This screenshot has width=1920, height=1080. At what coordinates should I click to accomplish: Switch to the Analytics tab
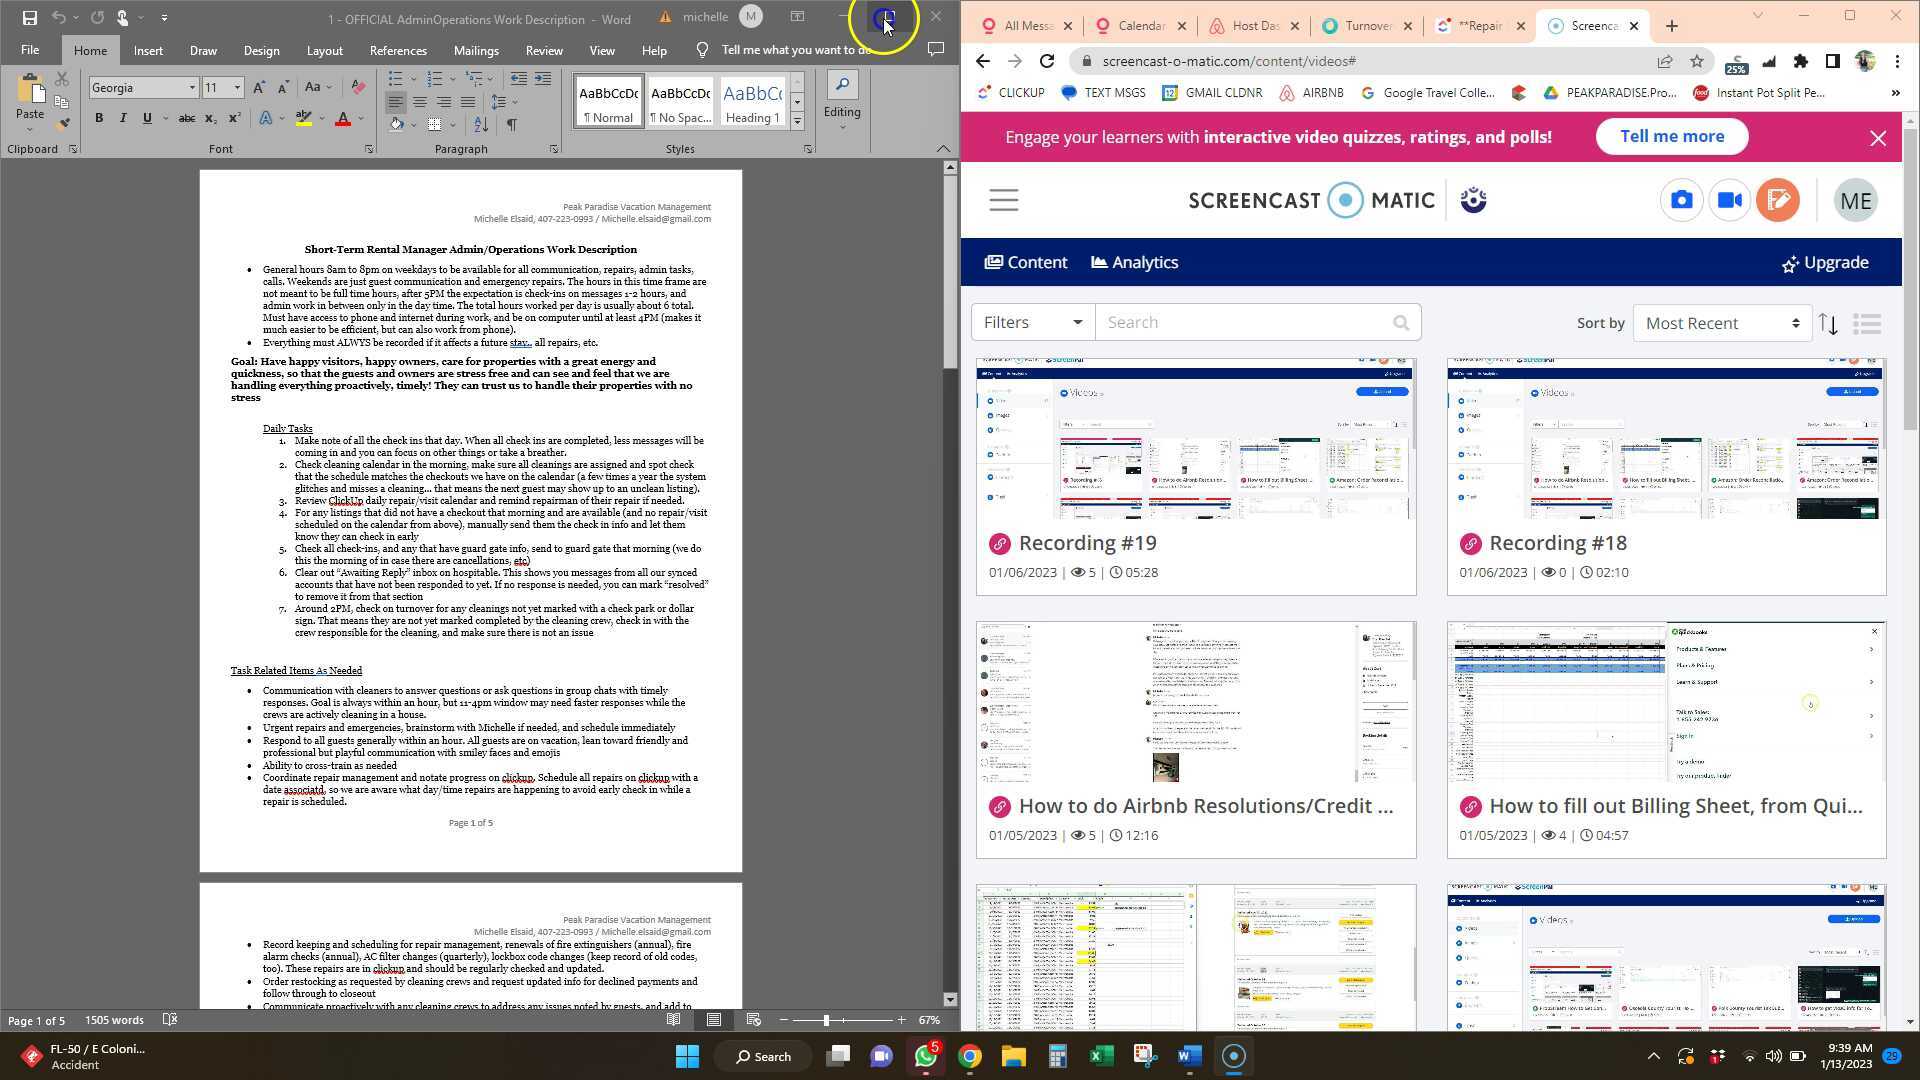point(1134,263)
